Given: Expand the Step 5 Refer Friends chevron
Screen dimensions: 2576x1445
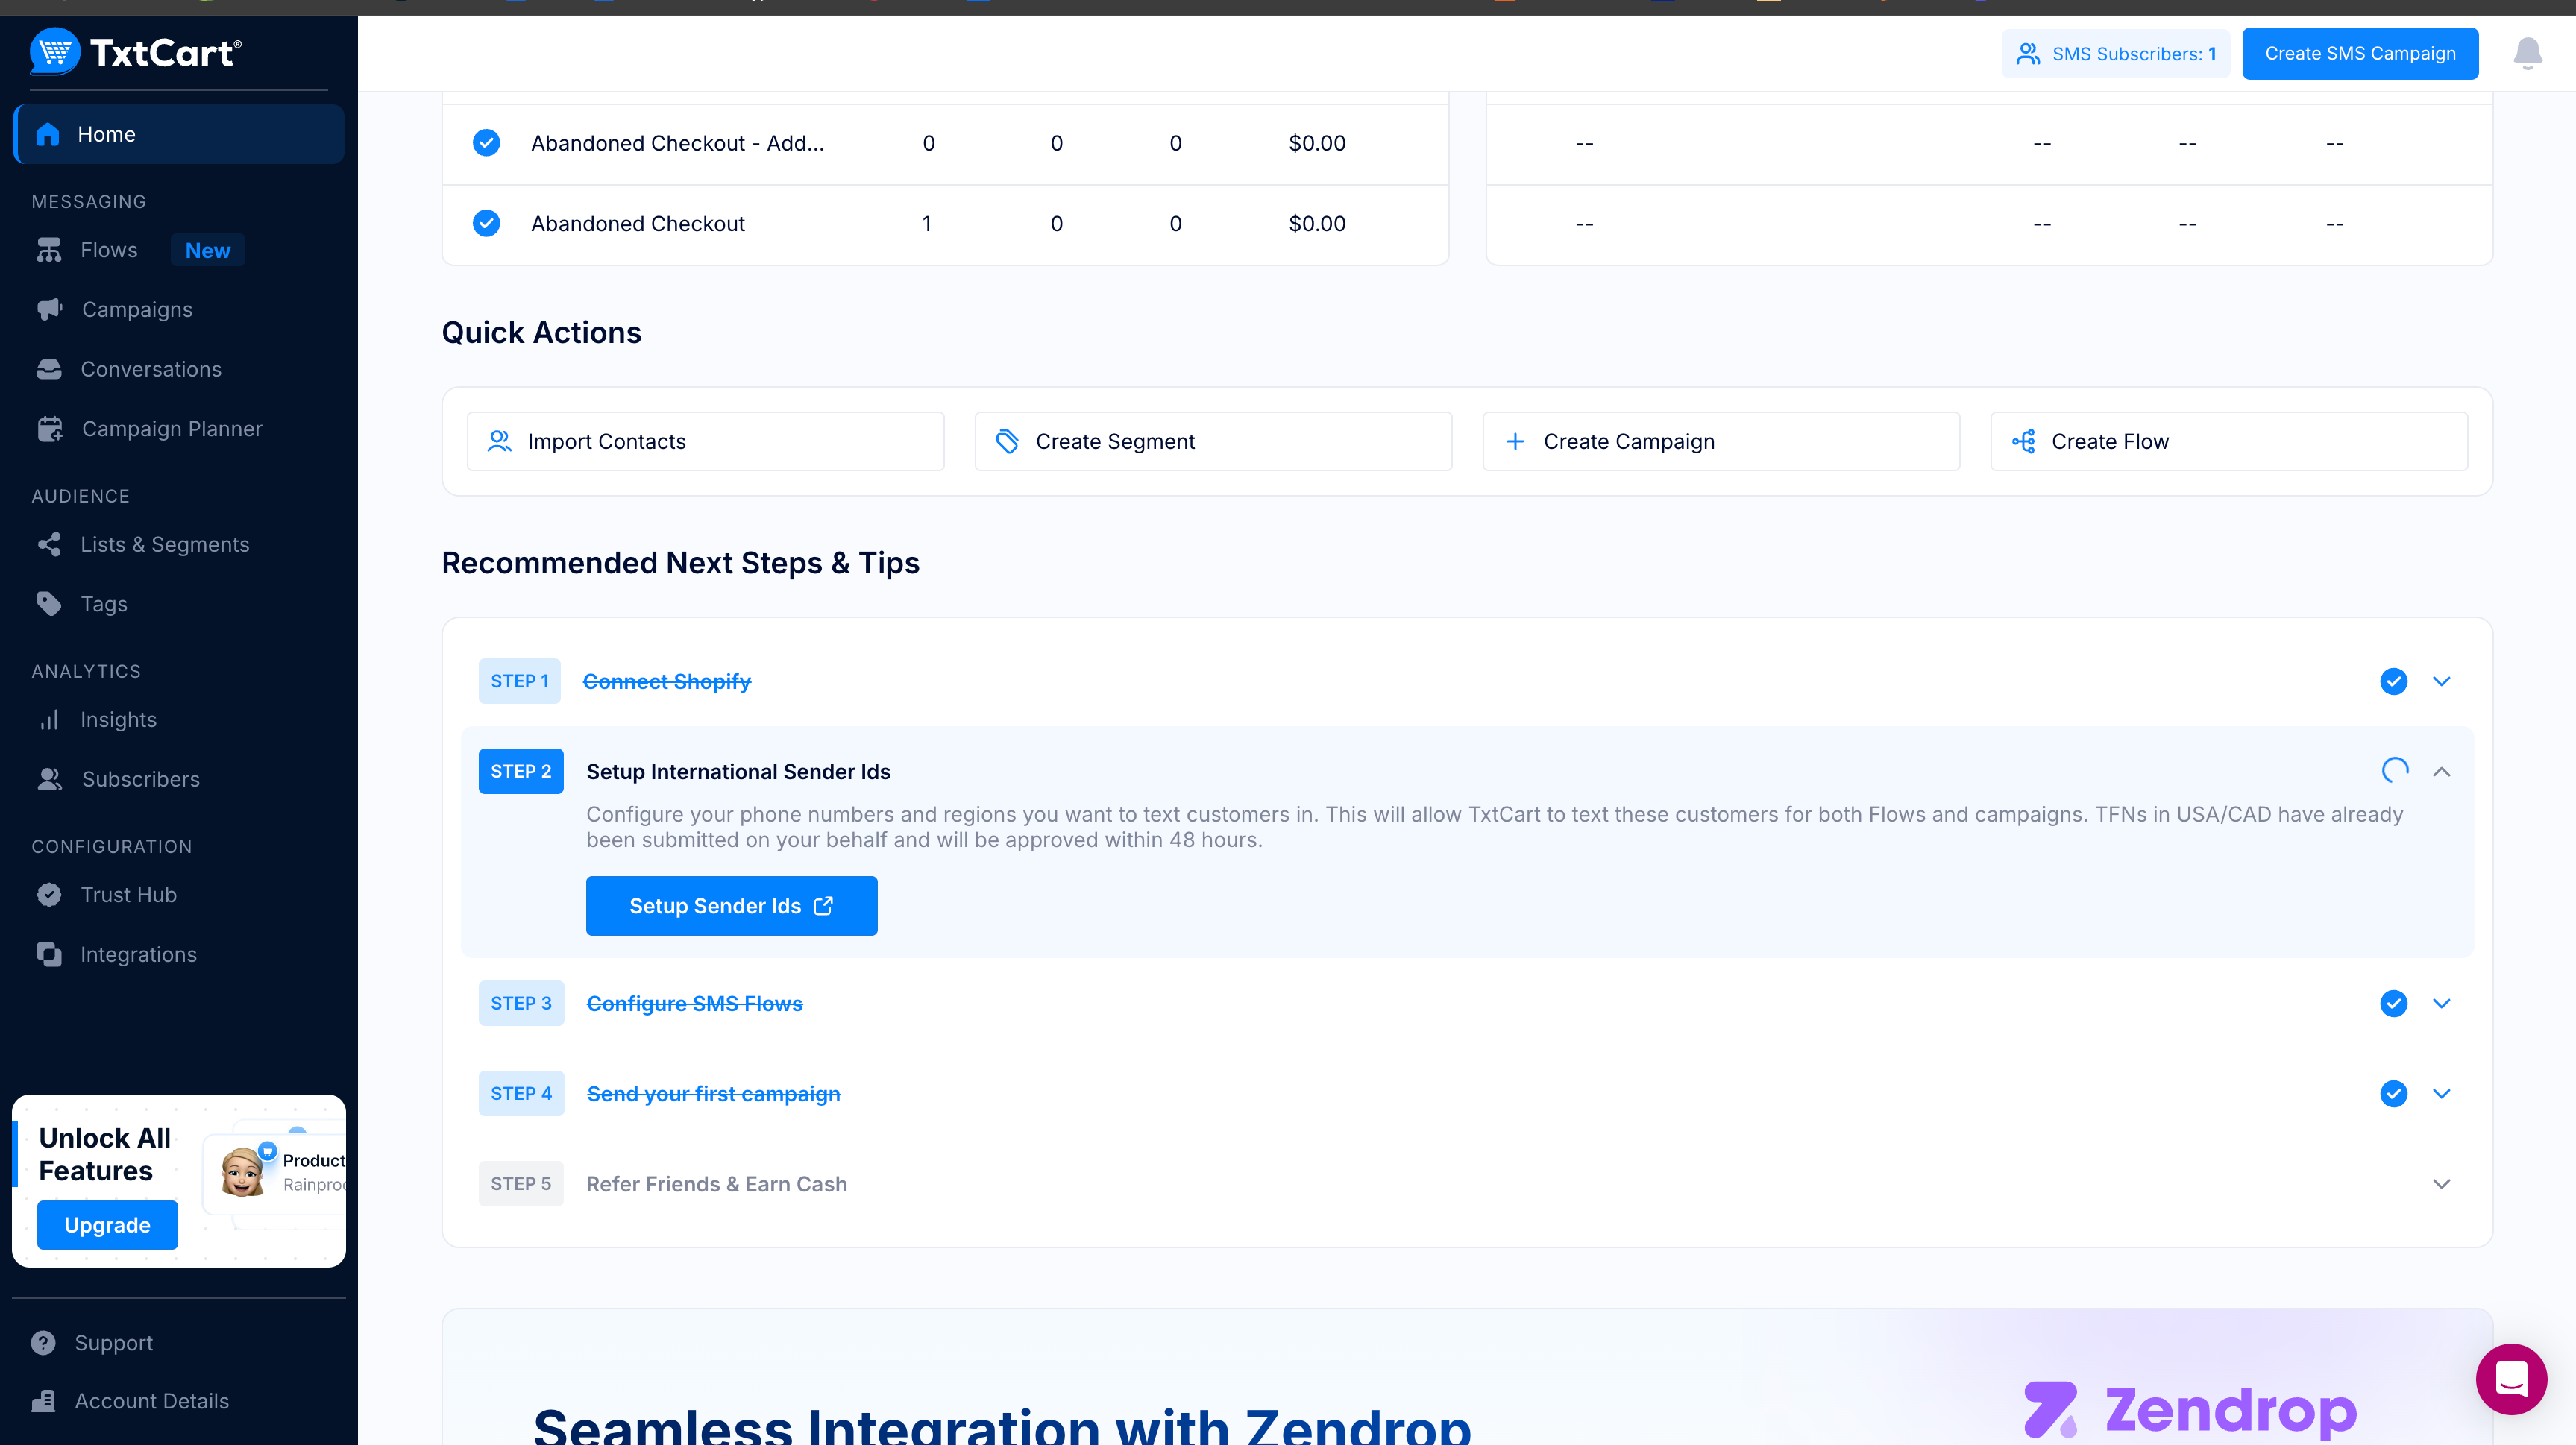Looking at the screenshot, I should (2441, 1183).
